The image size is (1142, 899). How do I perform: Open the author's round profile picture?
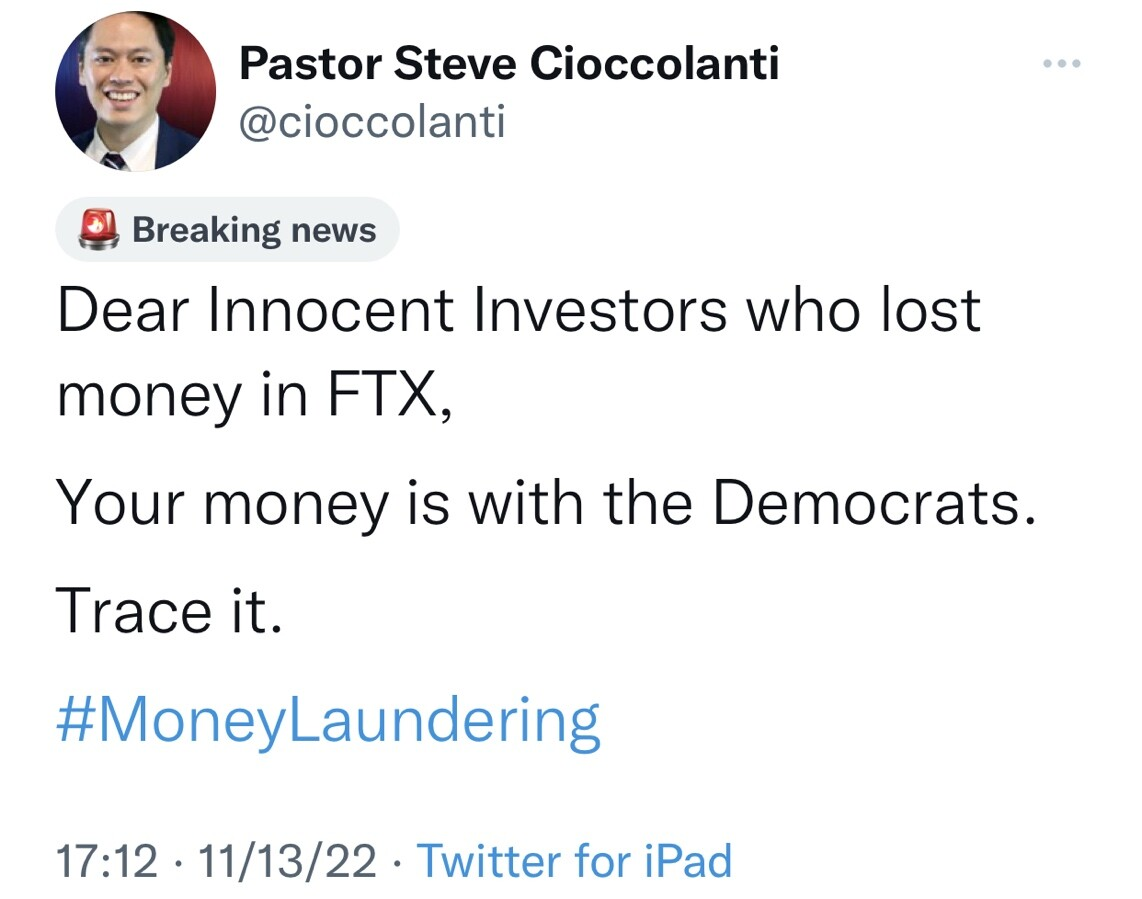tap(135, 91)
